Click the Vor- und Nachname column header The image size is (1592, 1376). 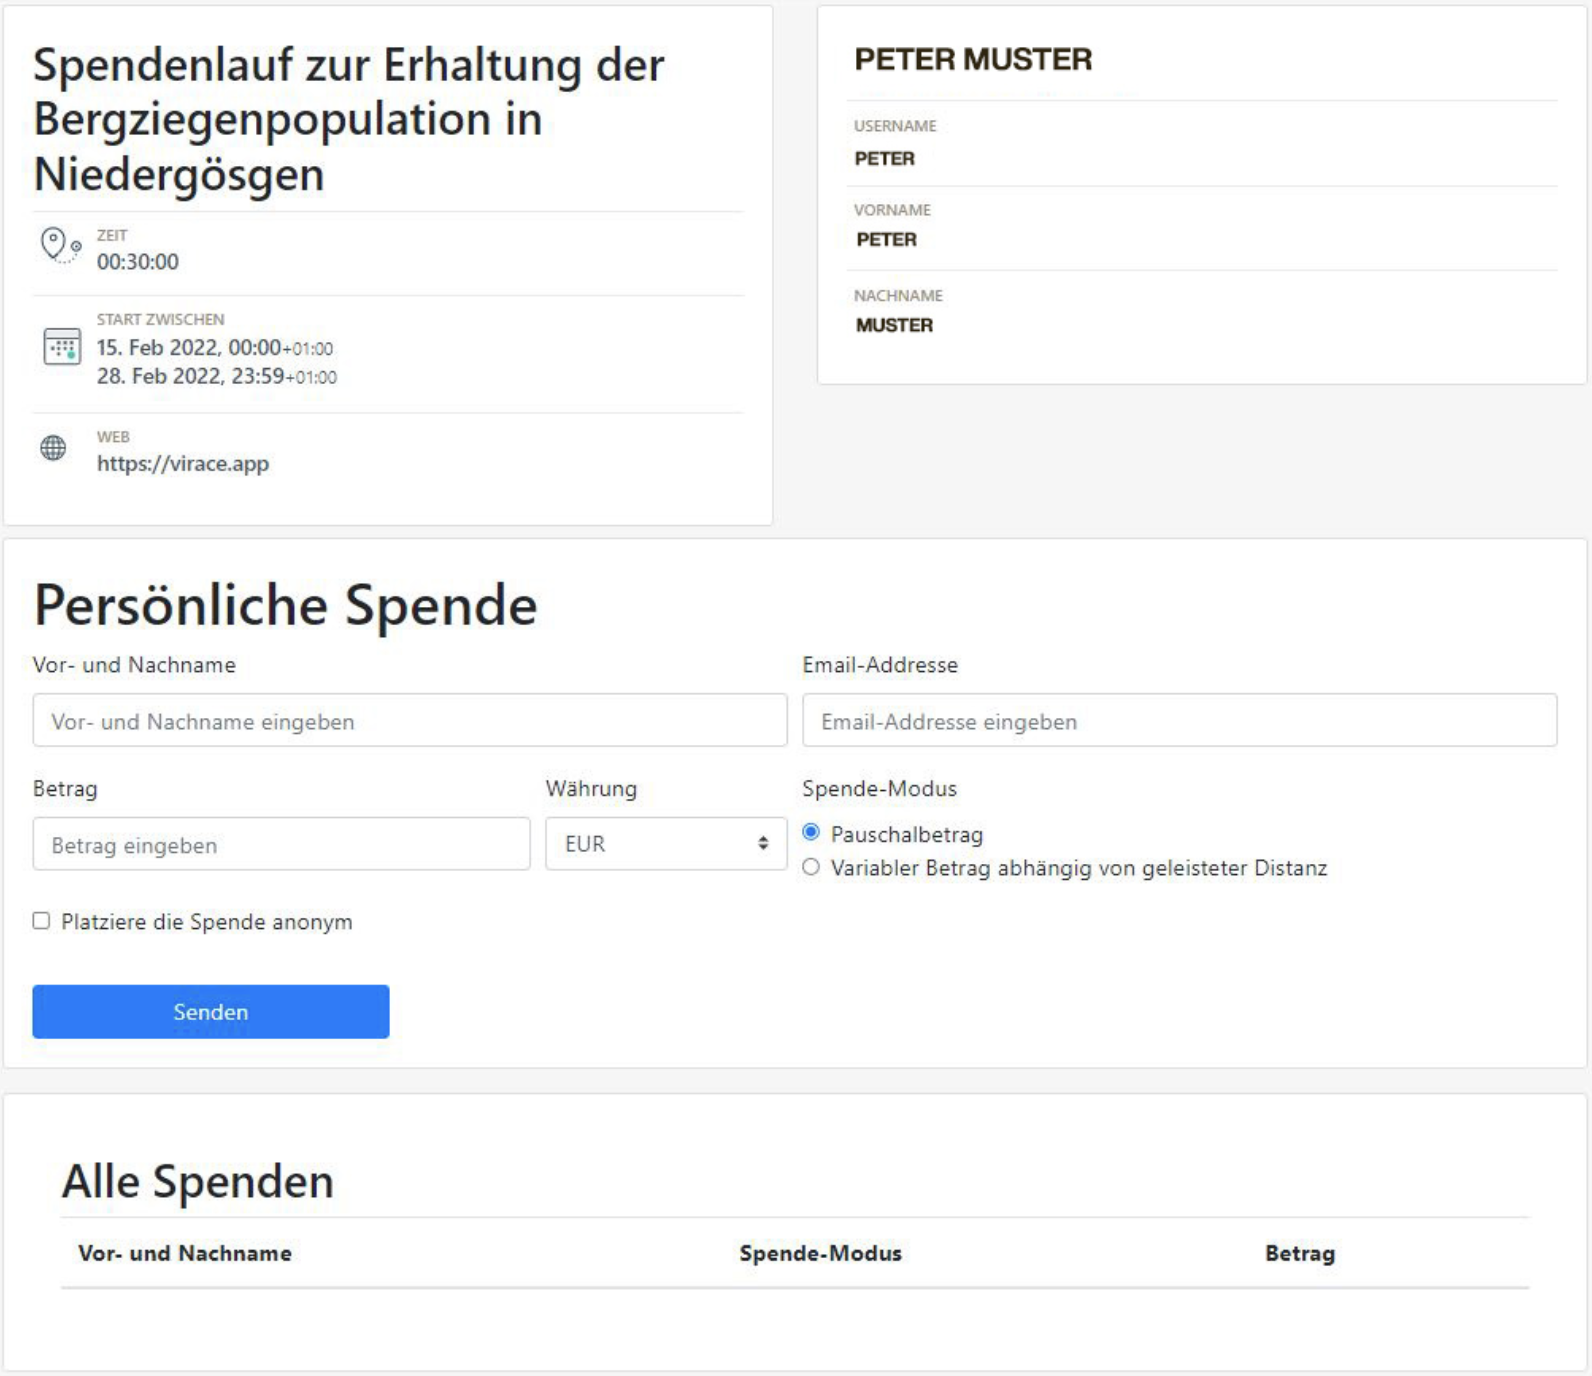click(x=185, y=1253)
